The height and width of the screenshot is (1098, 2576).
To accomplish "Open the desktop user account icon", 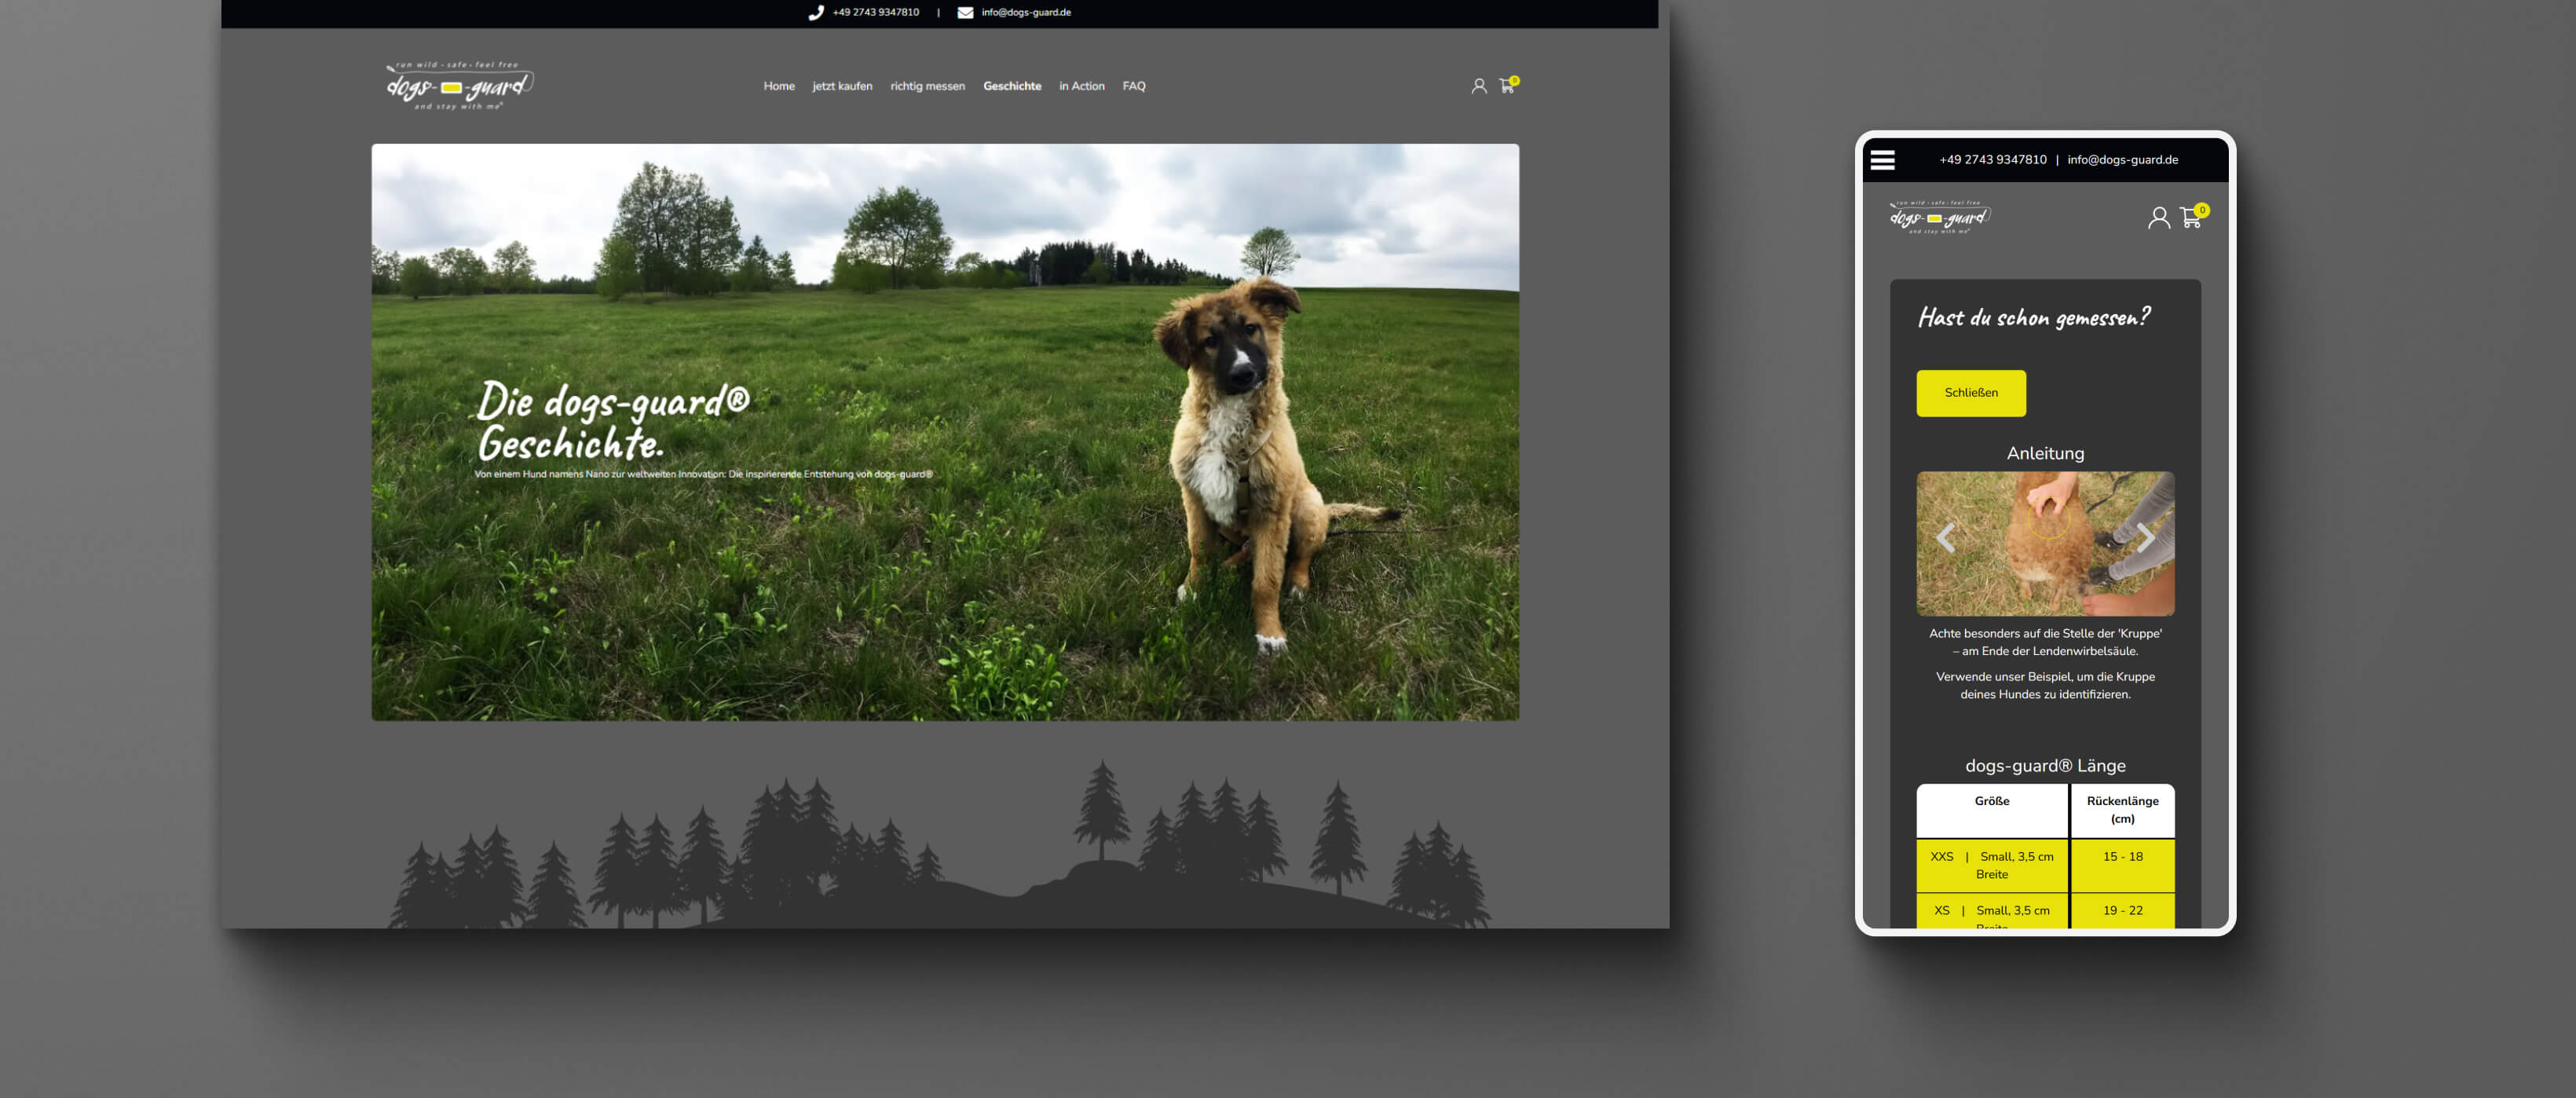I will 1478,87.
